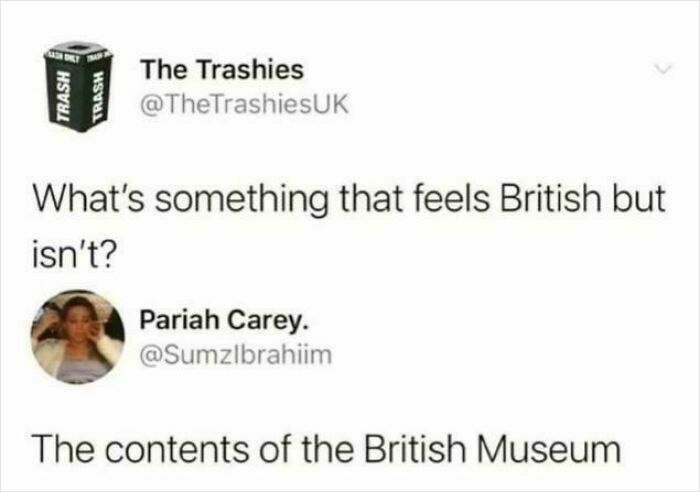
Task: Open The Trashies display name
Action: (x=222, y=70)
